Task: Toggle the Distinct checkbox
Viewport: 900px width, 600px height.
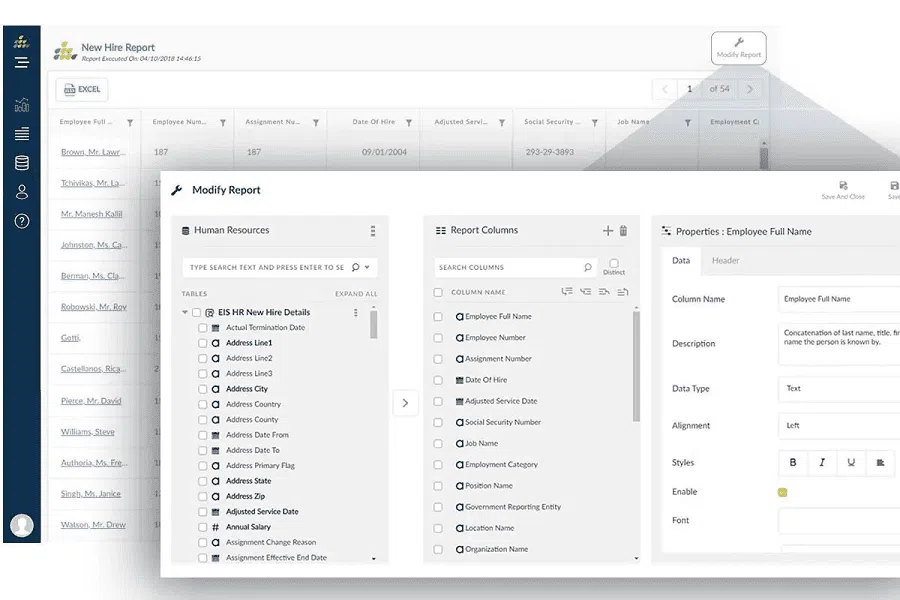Action: tap(614, 263)
